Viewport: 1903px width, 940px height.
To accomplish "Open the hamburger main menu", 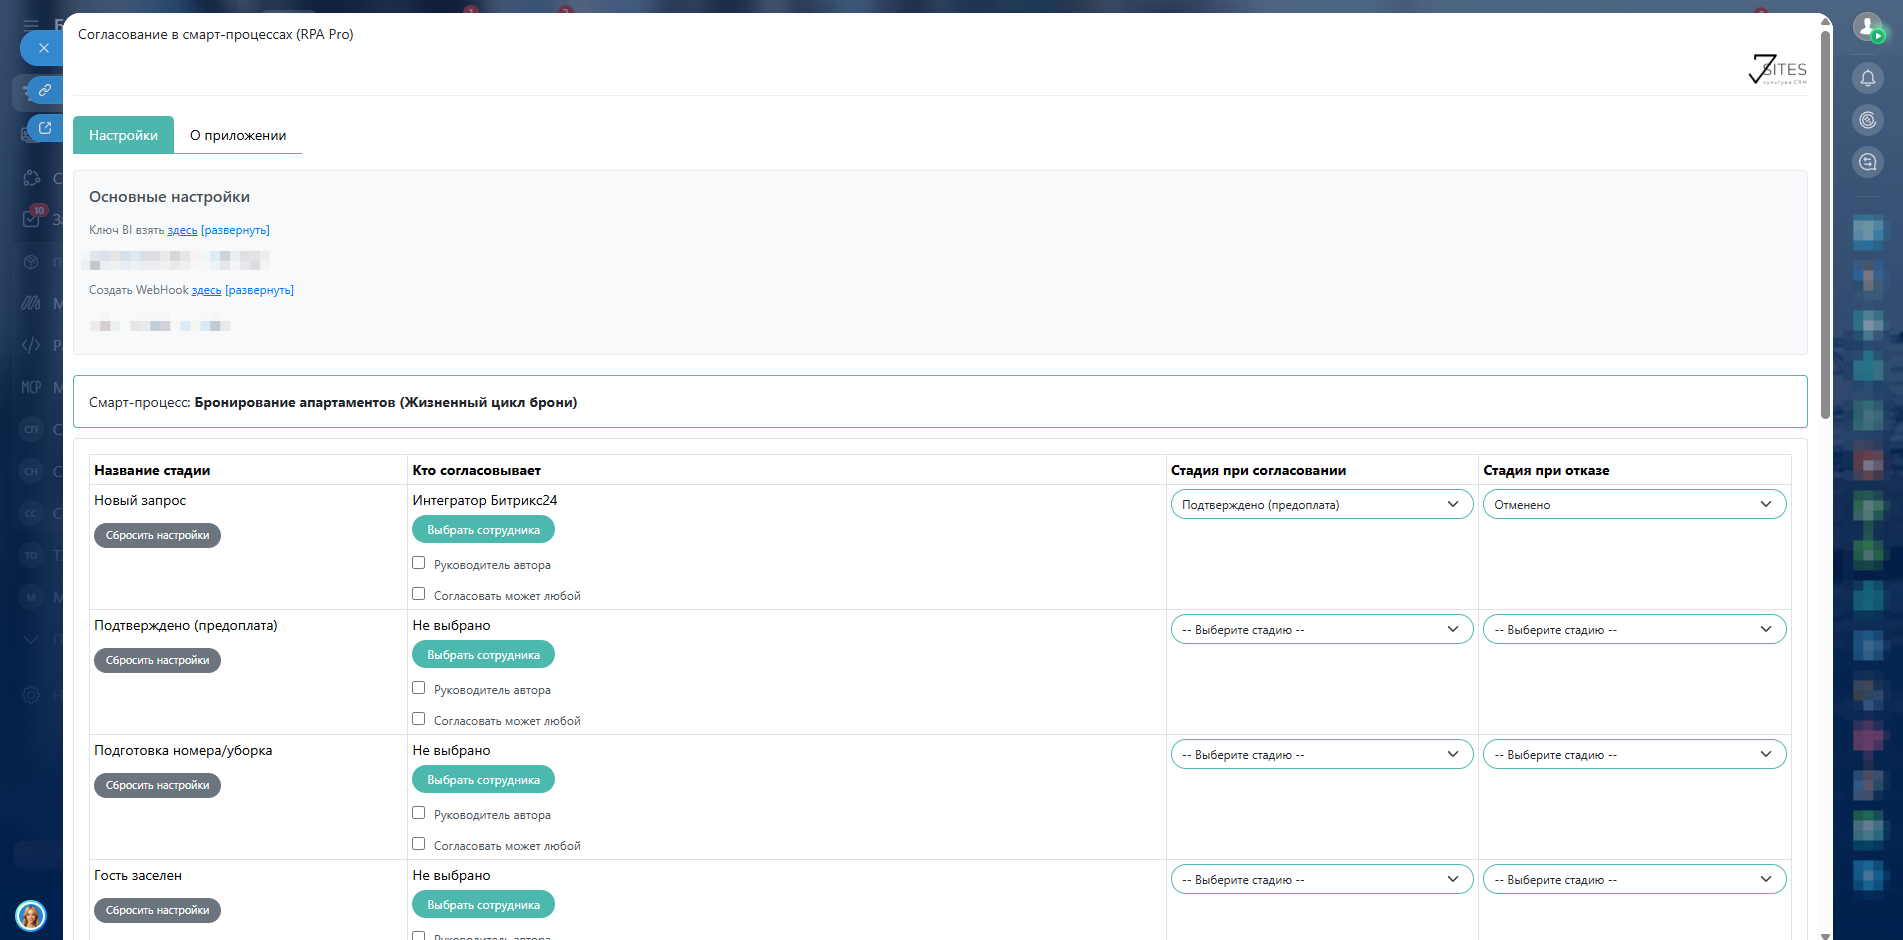I will (31, 25).
